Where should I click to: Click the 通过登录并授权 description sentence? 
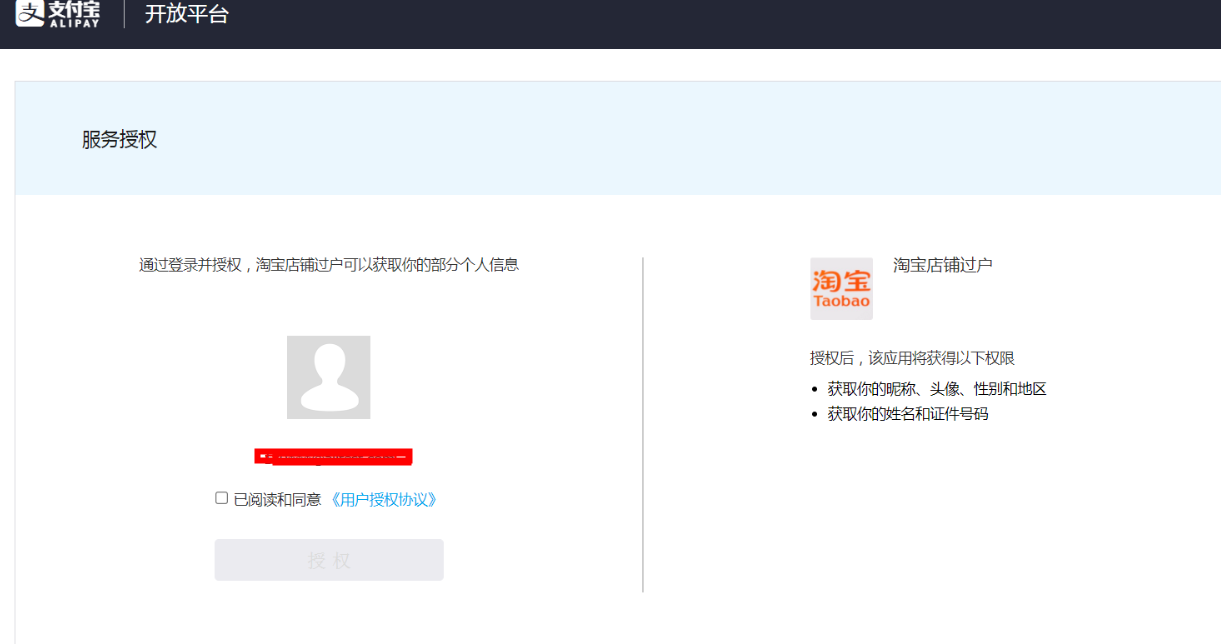[329, 265]
